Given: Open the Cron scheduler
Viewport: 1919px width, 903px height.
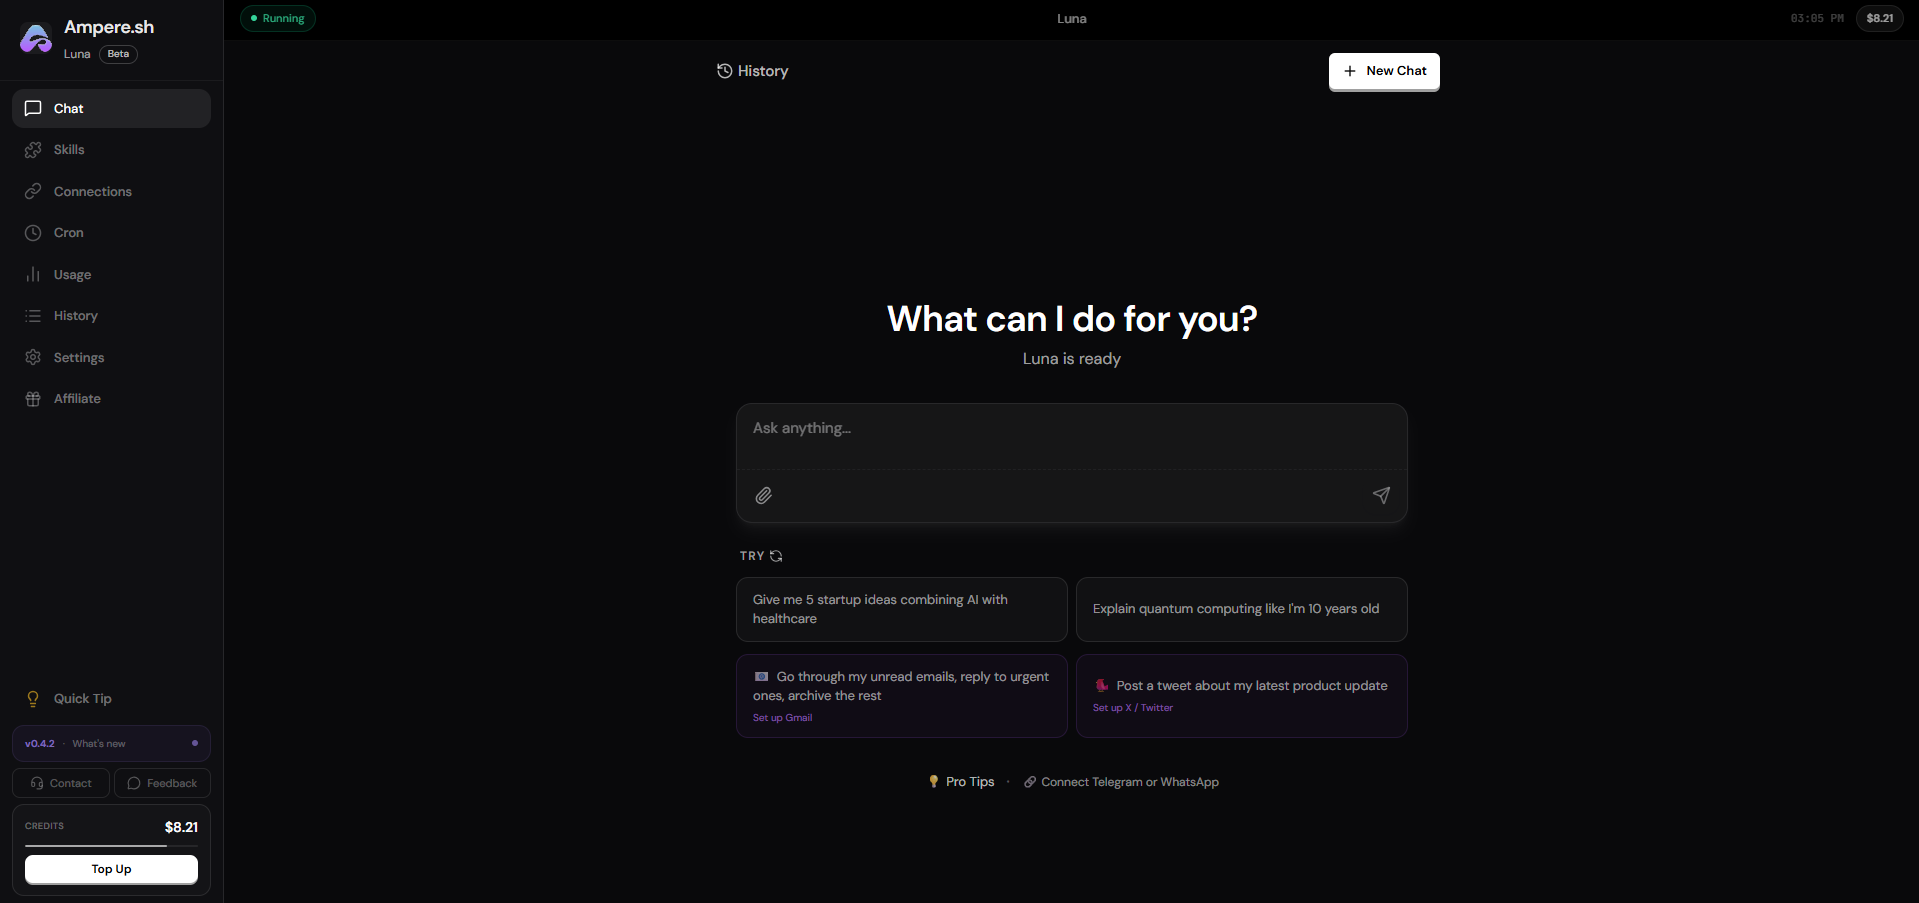Looking at the screenshot, I should click(x=33, y=232).
